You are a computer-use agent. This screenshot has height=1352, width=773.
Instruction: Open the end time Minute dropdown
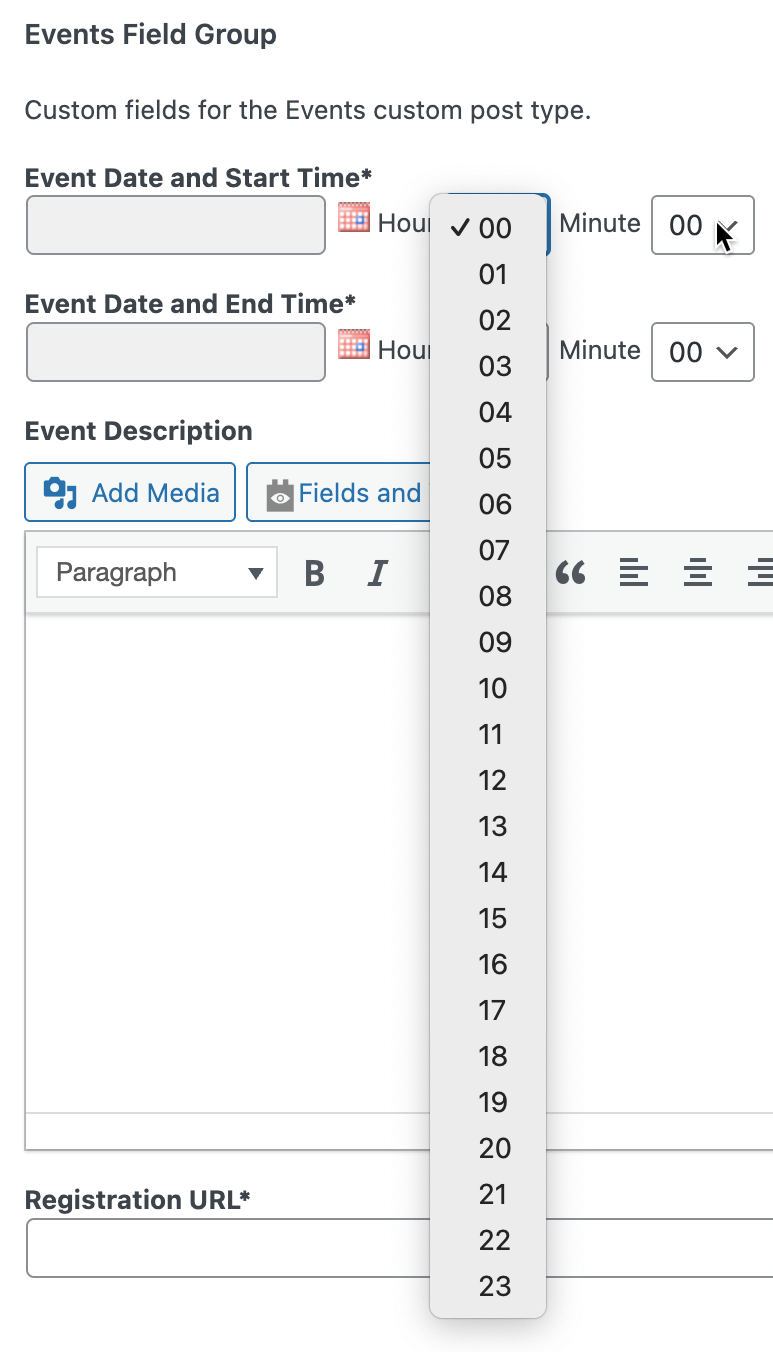point(702,352)
